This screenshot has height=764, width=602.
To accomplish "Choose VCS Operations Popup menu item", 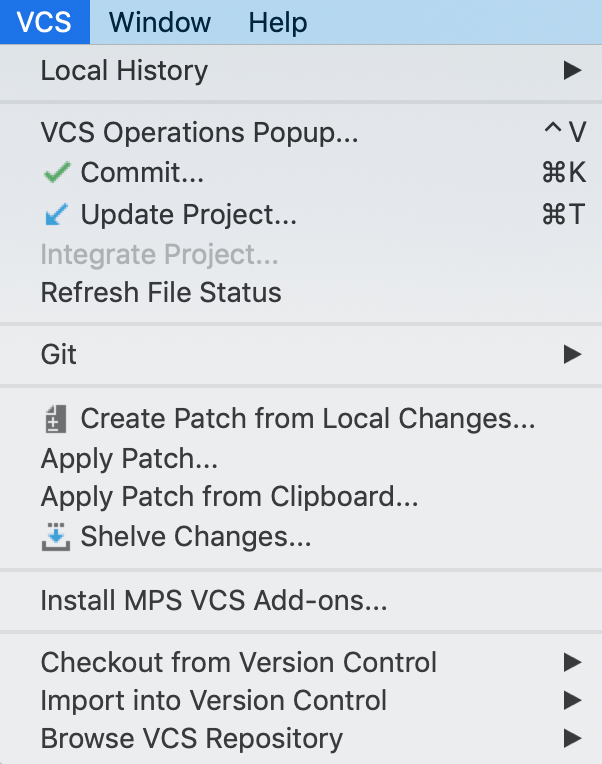I will click(x=199, y=132).
